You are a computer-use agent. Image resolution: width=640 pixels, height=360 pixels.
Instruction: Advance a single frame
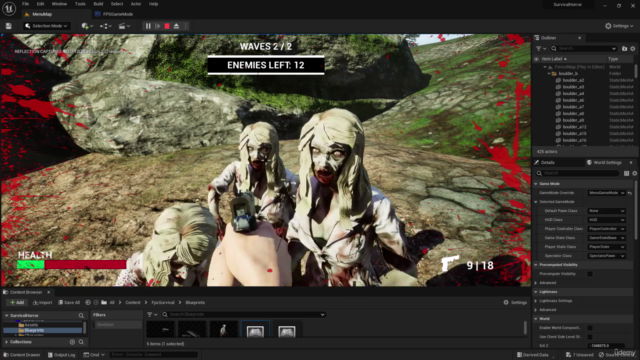(158, 26)
